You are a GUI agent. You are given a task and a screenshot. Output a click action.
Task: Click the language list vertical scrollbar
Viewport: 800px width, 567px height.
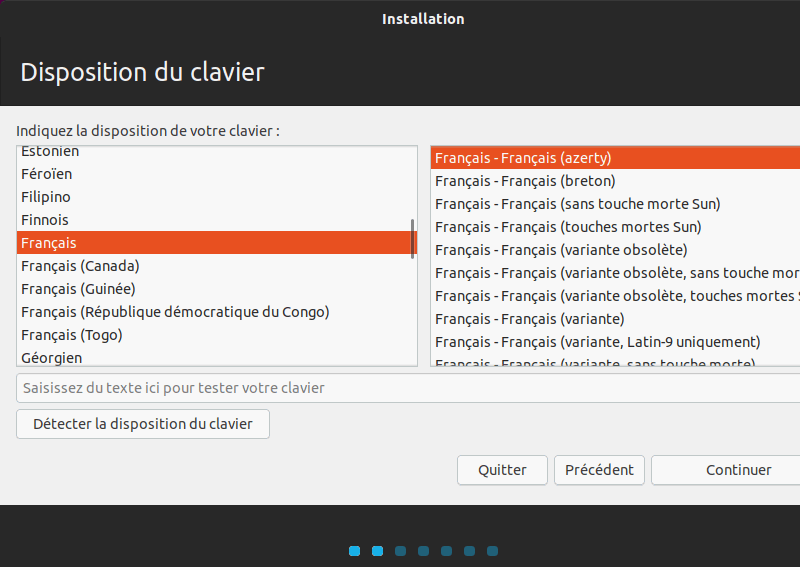(413, 240)
